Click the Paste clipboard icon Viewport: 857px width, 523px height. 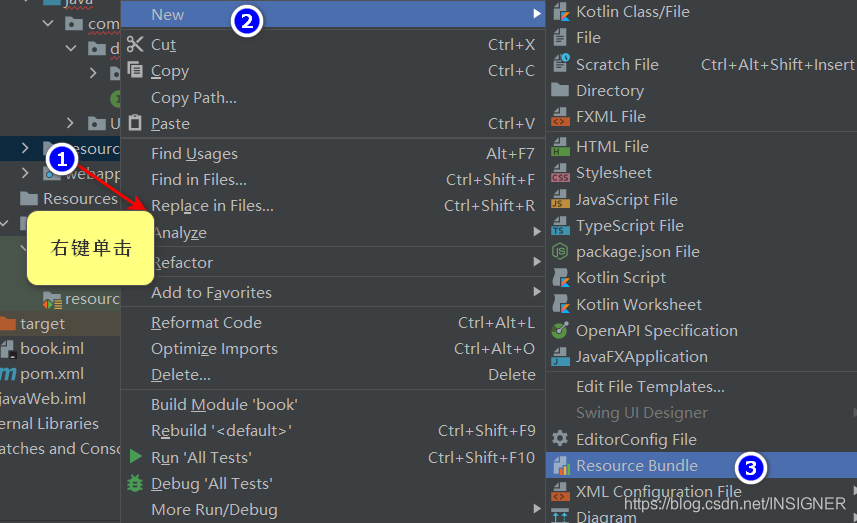point(135,122)
